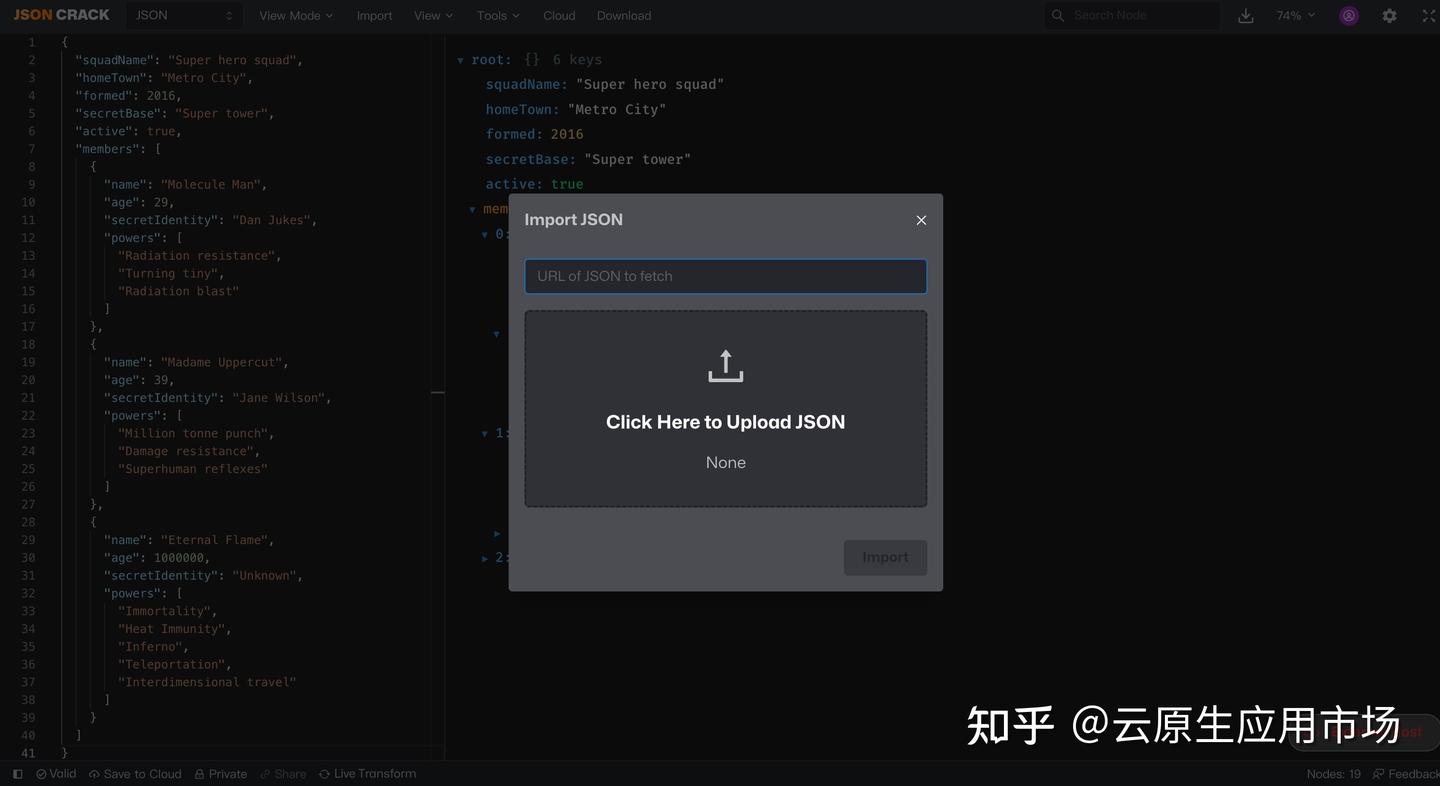The image size is (1440, 786).
Task: Open the Tools menu
Action: tap(496, 15)
